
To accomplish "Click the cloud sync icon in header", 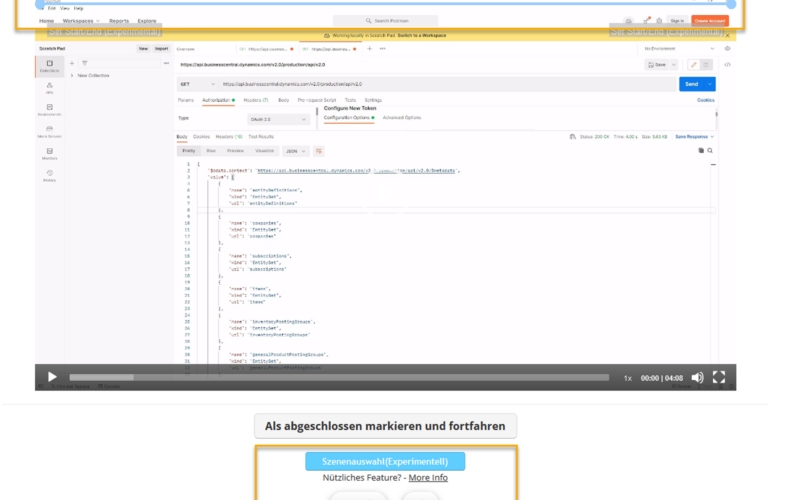I will 629,21.
